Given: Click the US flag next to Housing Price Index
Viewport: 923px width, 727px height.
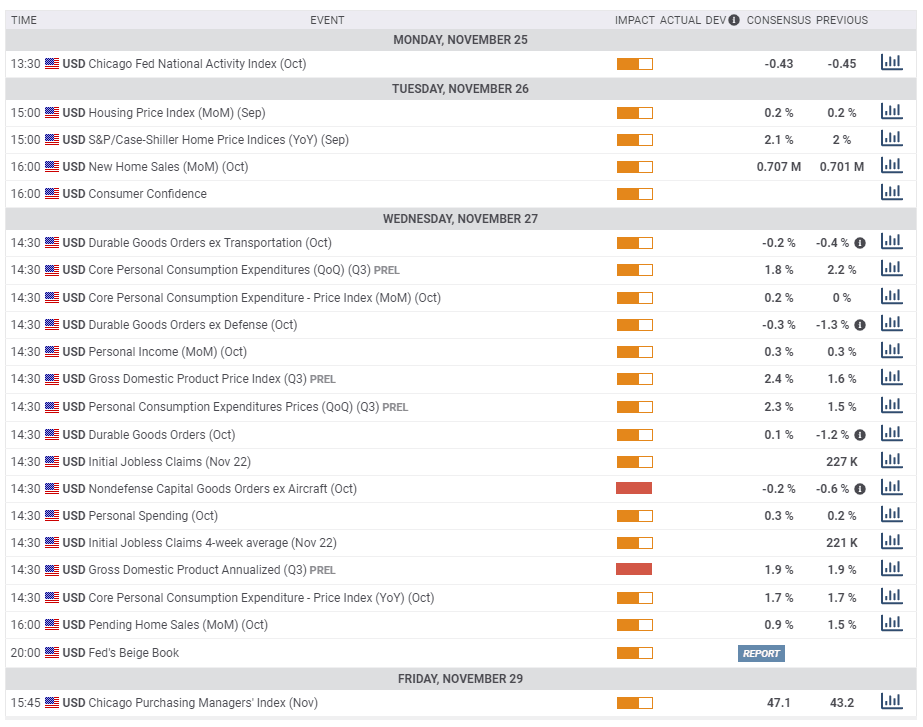Looking at the screenshot, I should click(53, 112).
